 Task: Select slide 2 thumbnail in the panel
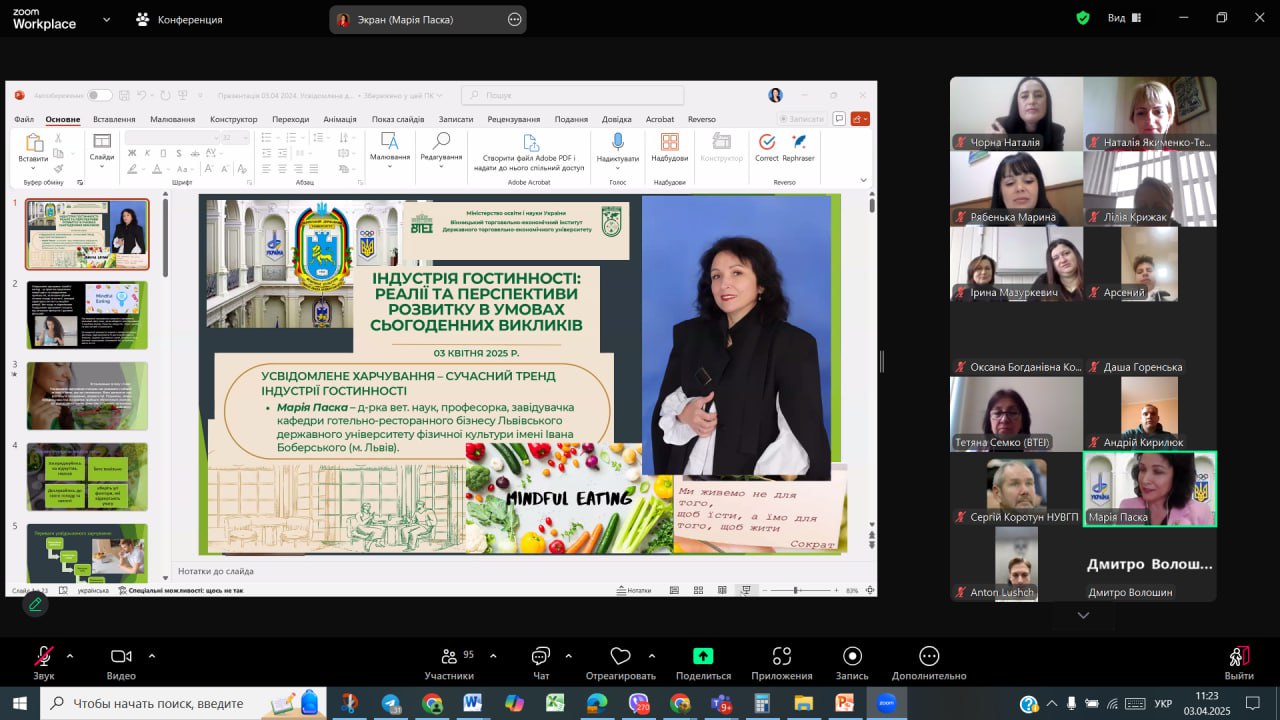pyautogui.click(x=87, y=315)
